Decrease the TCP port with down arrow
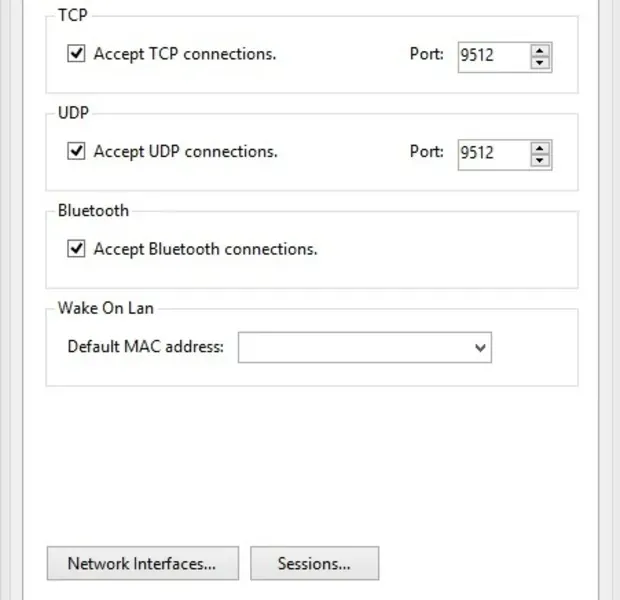The image size is (620, 600). point(541,62)
